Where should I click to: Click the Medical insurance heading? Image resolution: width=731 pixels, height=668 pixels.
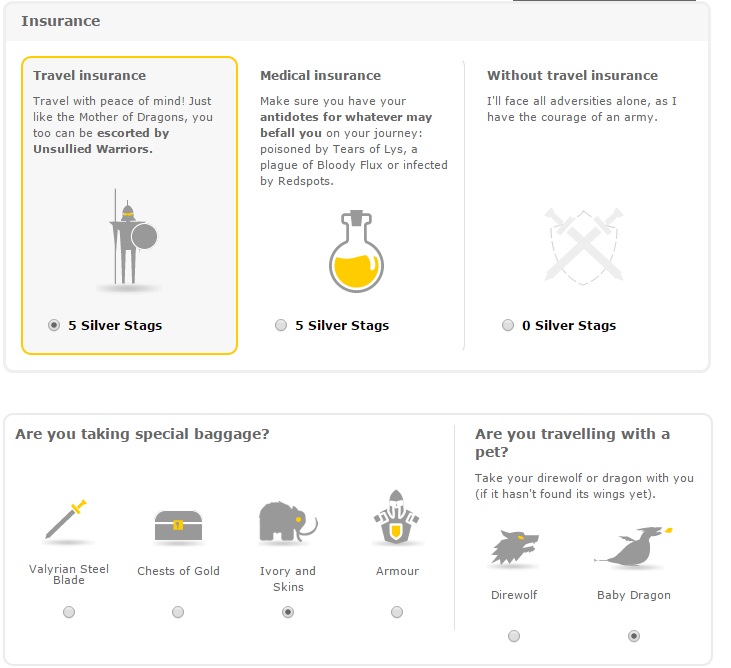(320, 76)
